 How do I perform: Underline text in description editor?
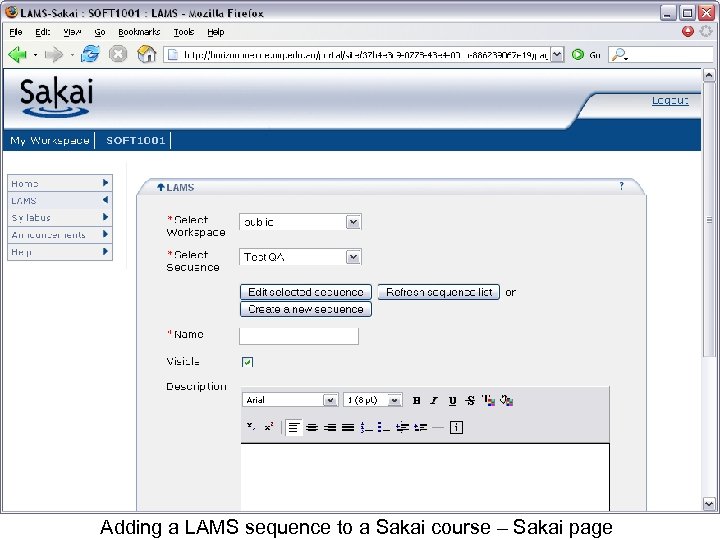[x=452, y=400]
